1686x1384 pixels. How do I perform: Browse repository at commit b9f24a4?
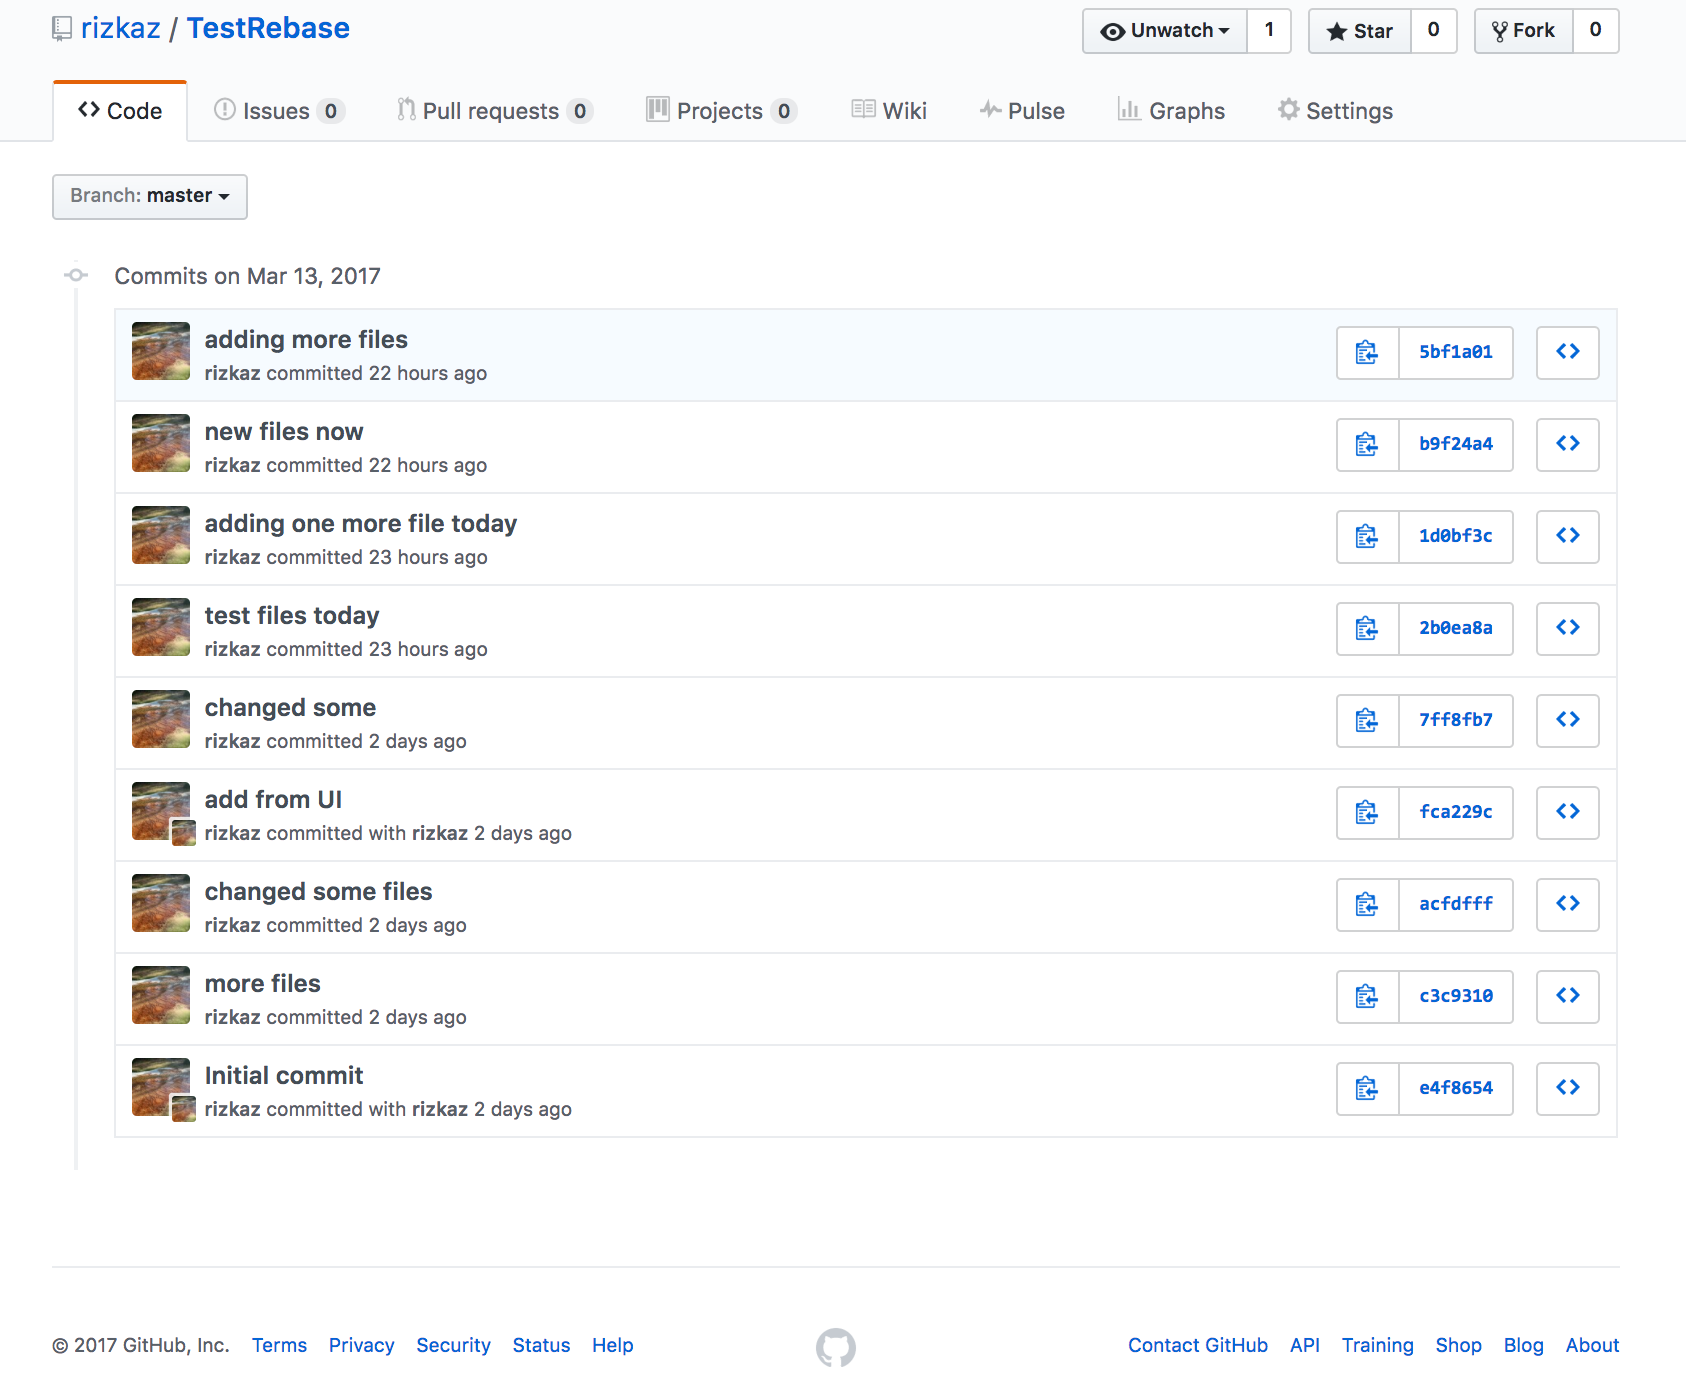pos(1567,445)
